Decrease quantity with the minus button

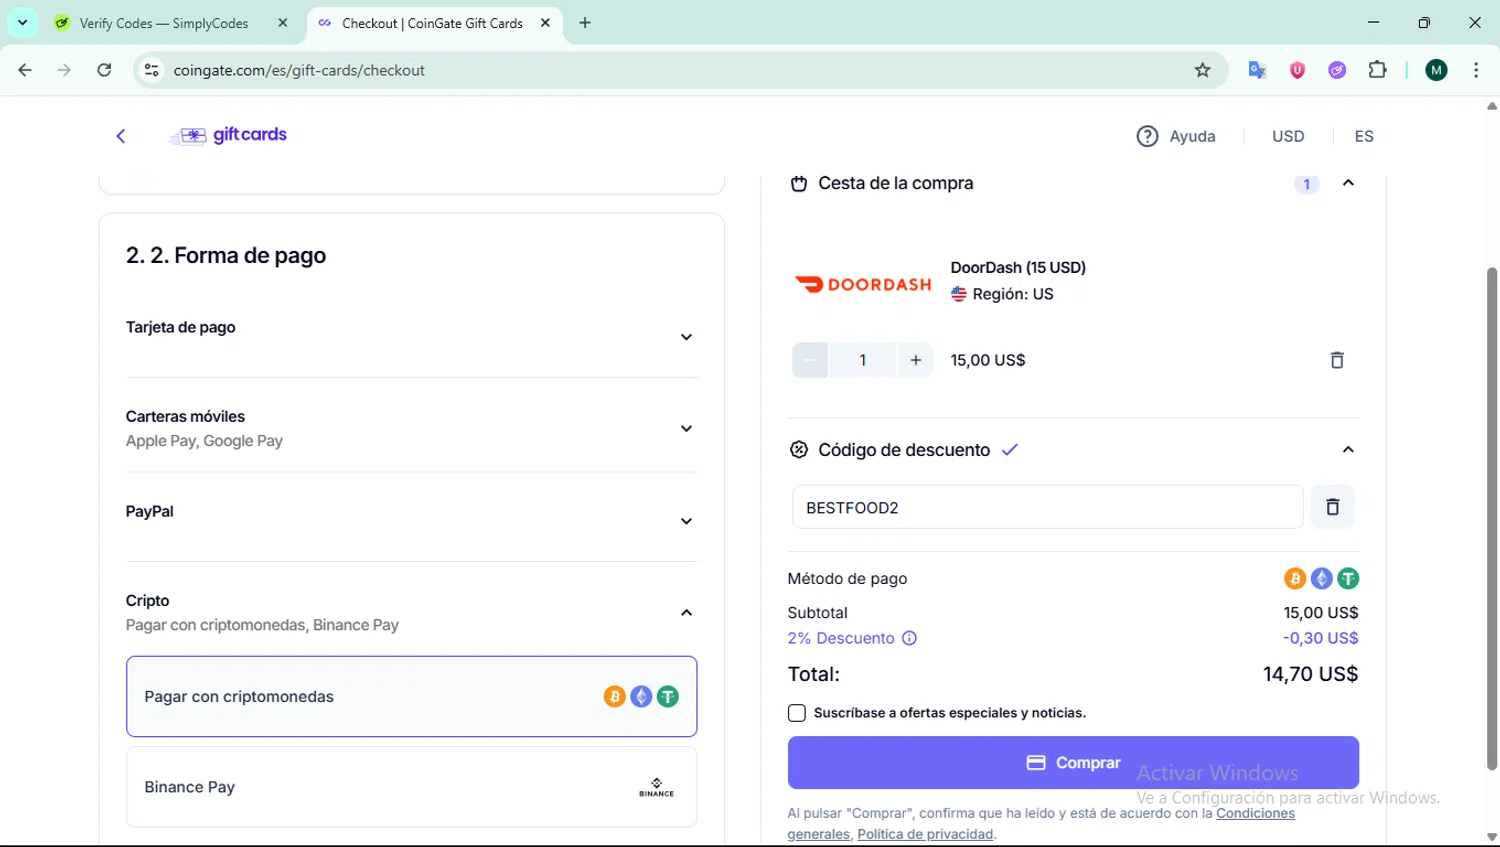[x=810, y=360]
